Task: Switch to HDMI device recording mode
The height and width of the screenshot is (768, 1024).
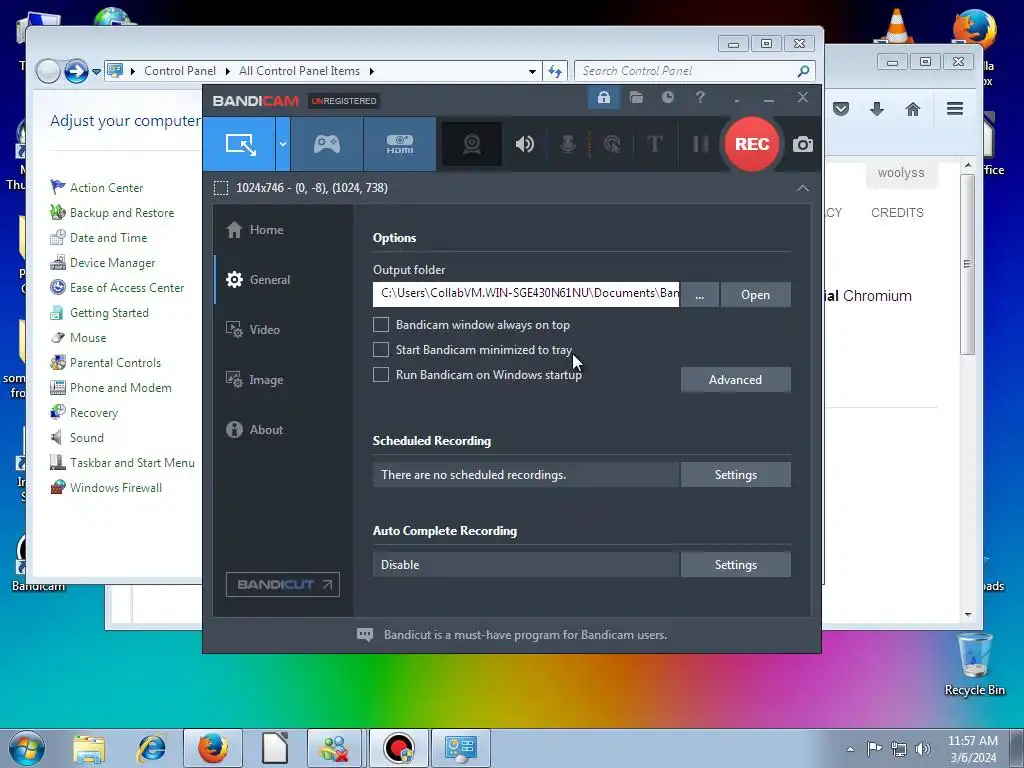Action: click(400, 144)
